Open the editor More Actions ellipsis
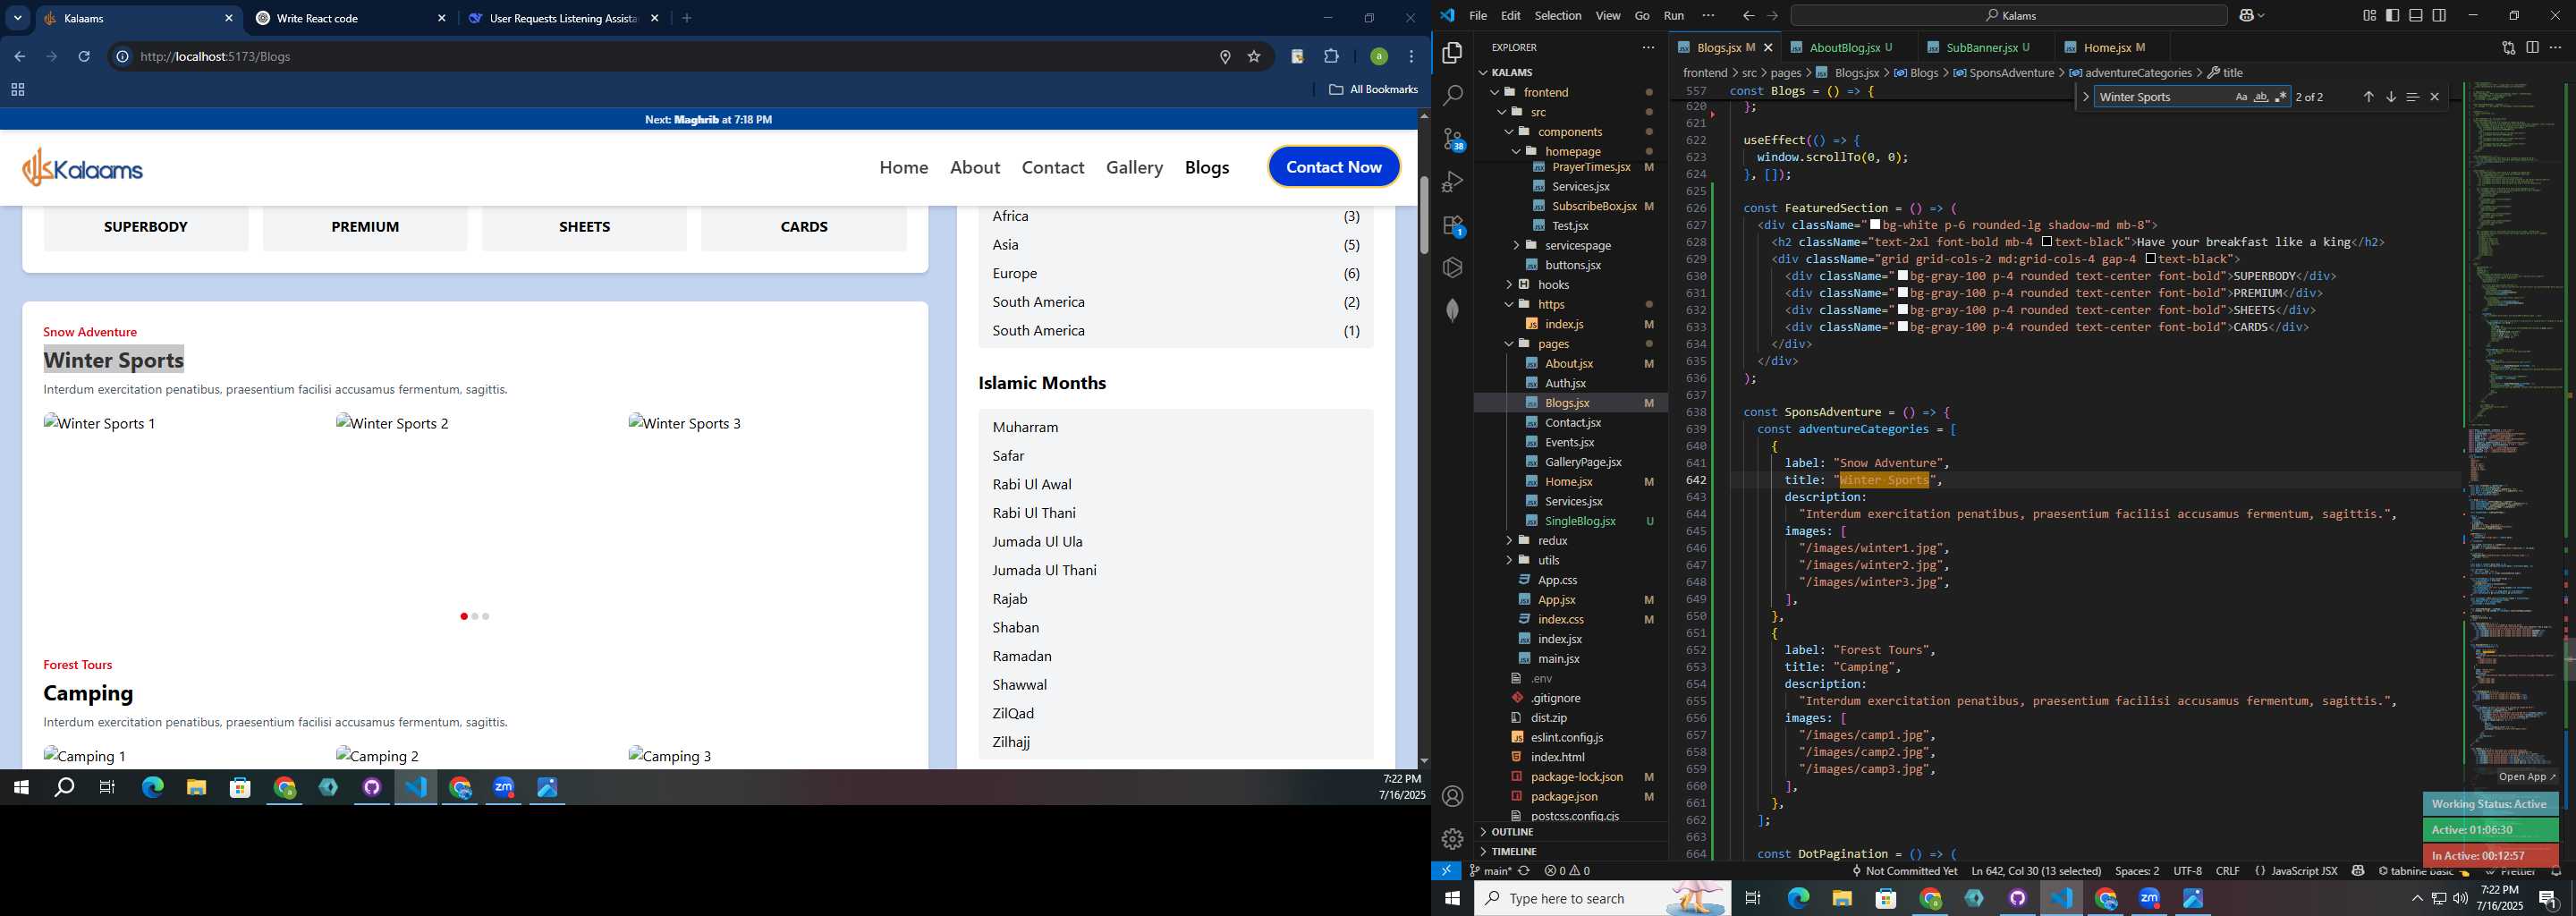 (x=2556, y=47)
